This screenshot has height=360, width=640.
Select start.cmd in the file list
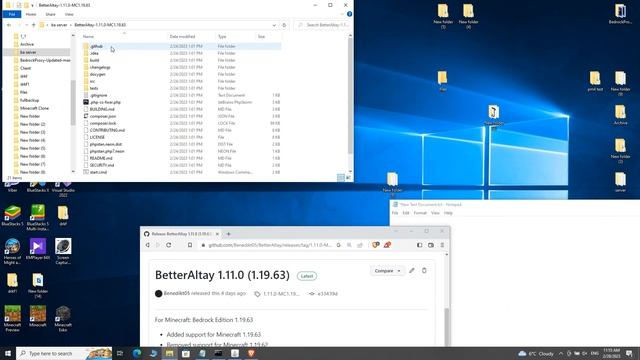(98, 172)
